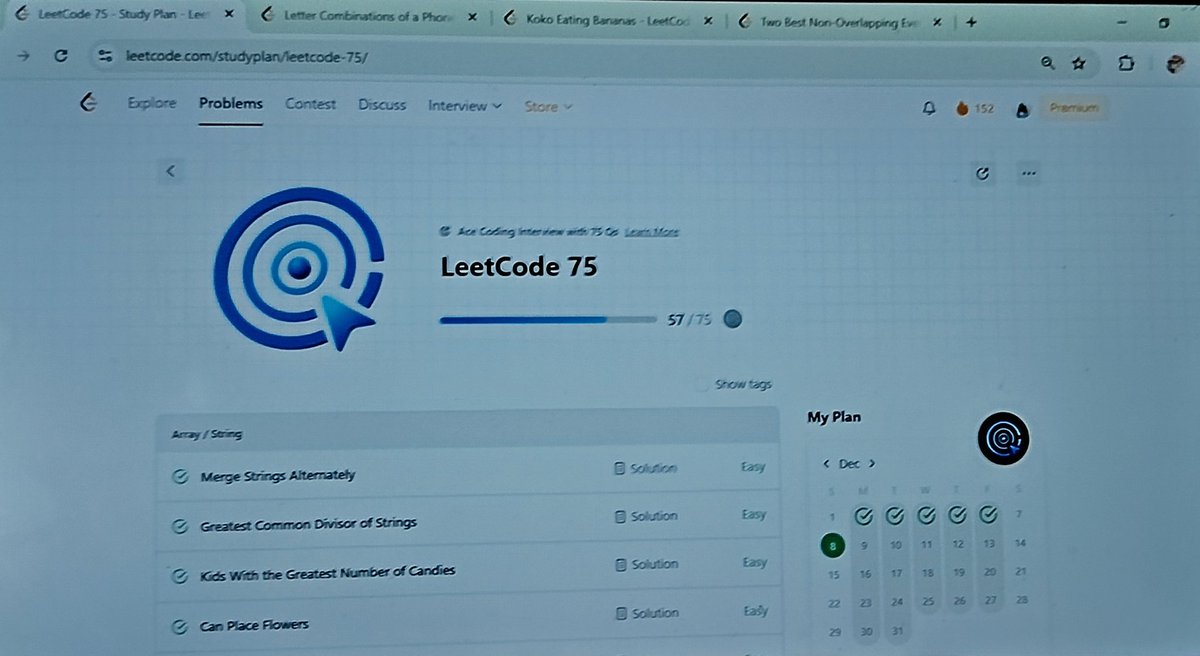Click the back arrow above the study plan
The width and height of the screenshot is (1200, 656).
[171, 171]
